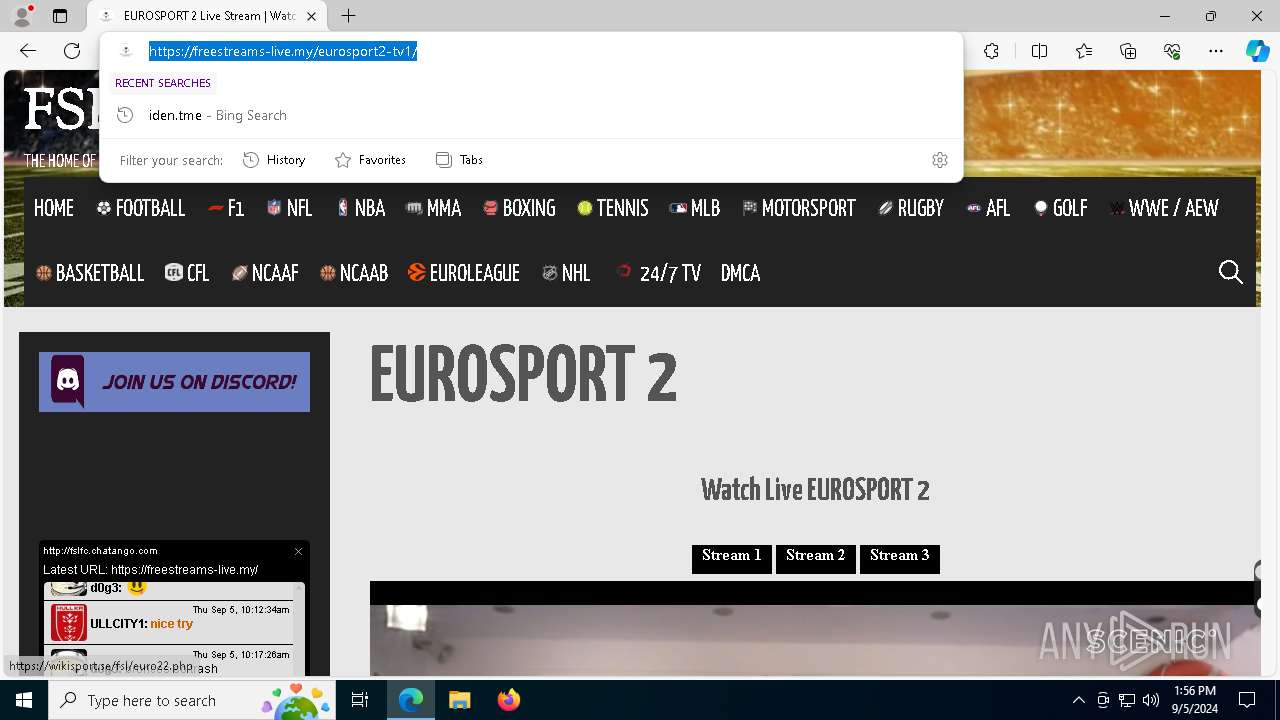Open the notification center icon

click(x=1247, y=700)
